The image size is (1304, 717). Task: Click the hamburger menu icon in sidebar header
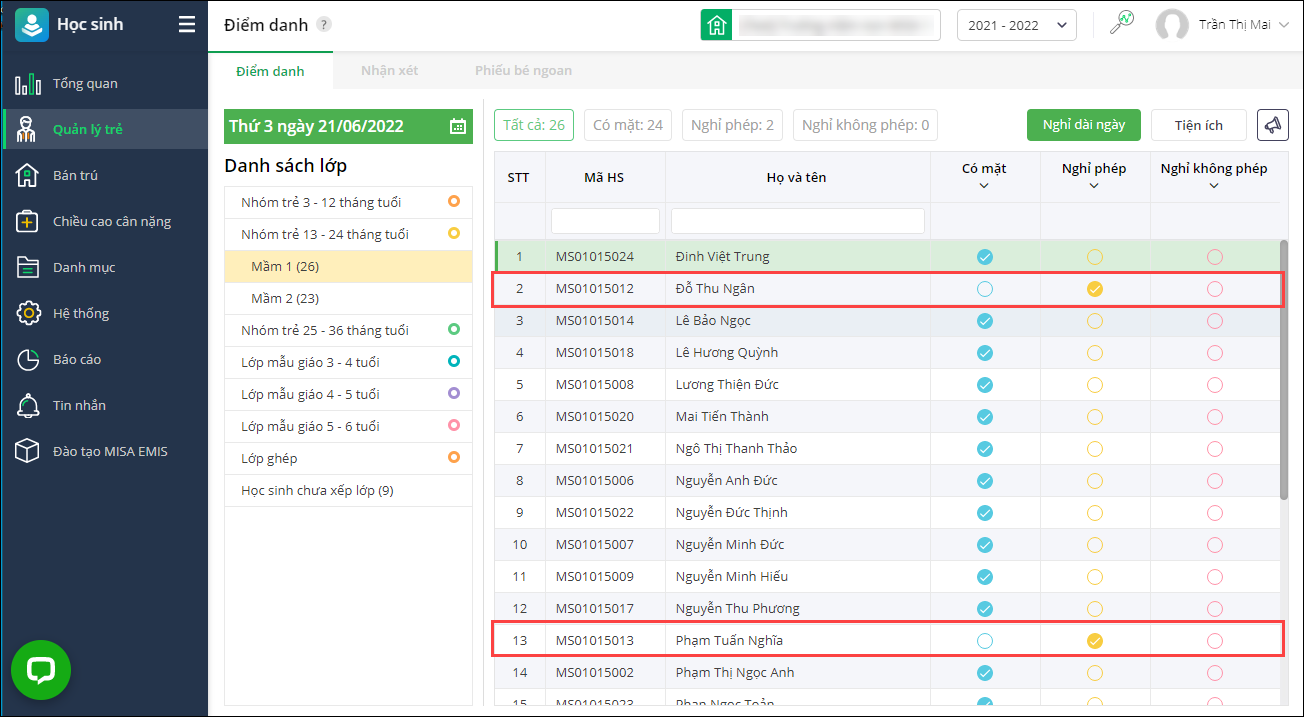point(187,25)
